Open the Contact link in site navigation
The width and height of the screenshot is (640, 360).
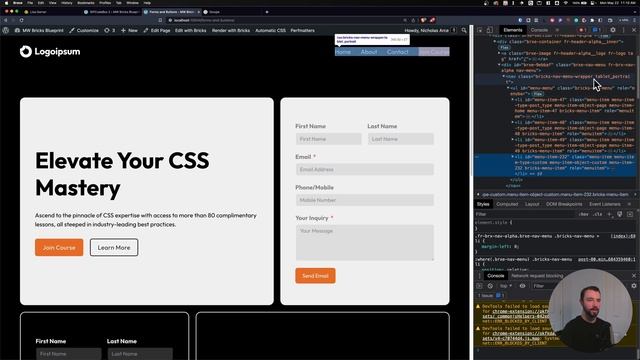coord(397,52)
